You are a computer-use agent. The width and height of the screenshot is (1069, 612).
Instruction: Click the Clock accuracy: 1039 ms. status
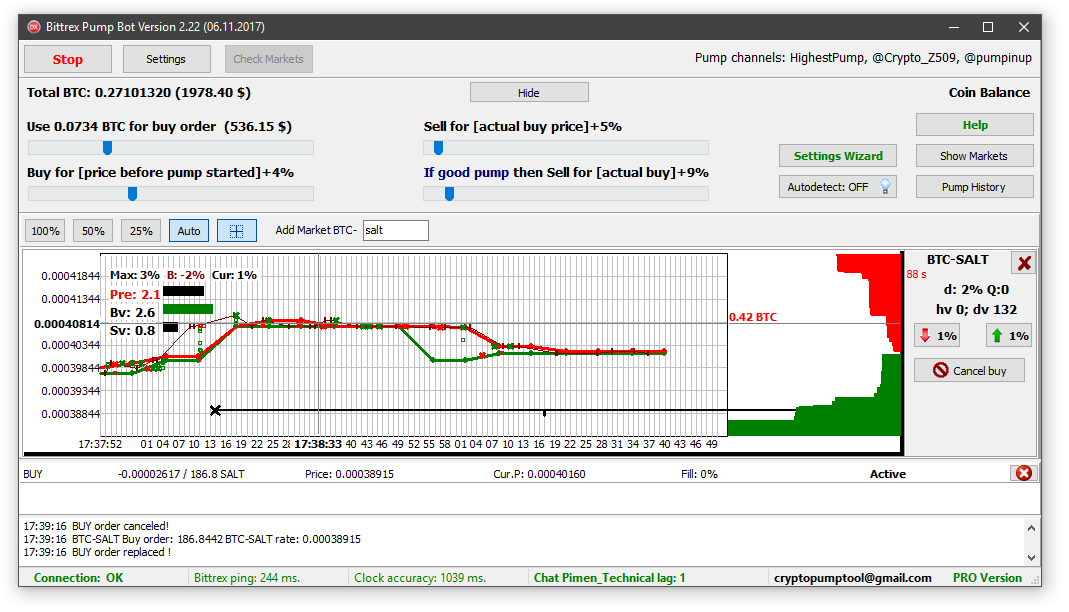coord(420,578)
